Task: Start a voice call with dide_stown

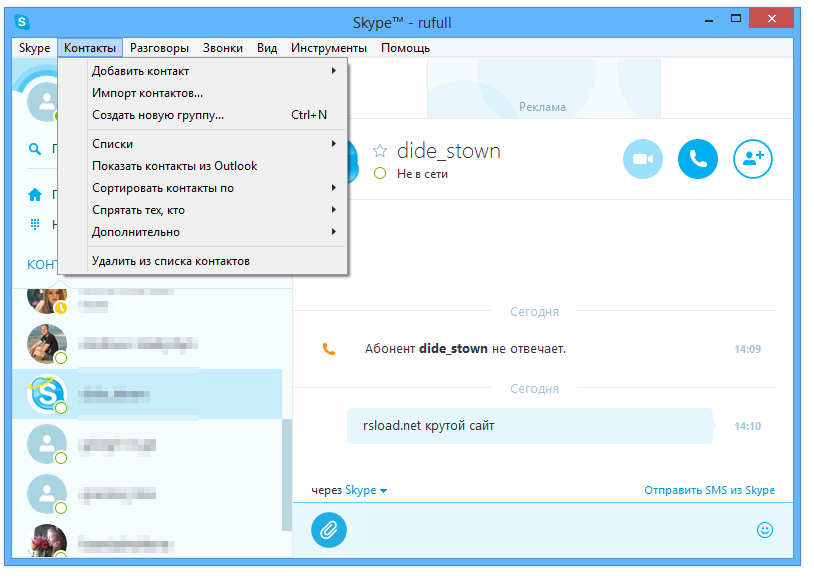Action: point(698,159)
